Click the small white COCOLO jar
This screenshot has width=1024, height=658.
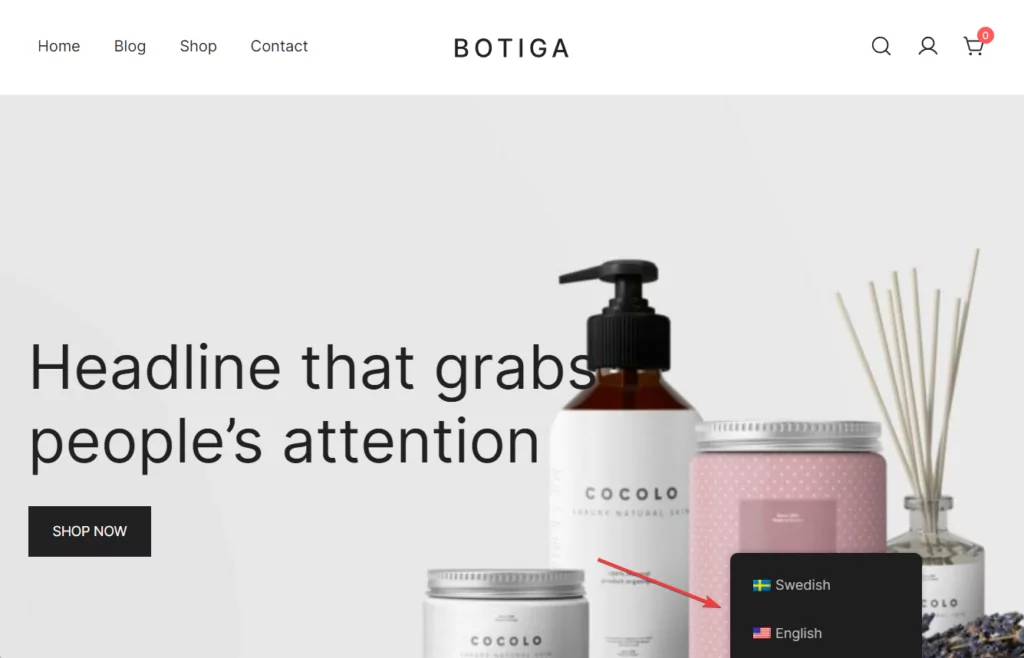tap(506, 614)
